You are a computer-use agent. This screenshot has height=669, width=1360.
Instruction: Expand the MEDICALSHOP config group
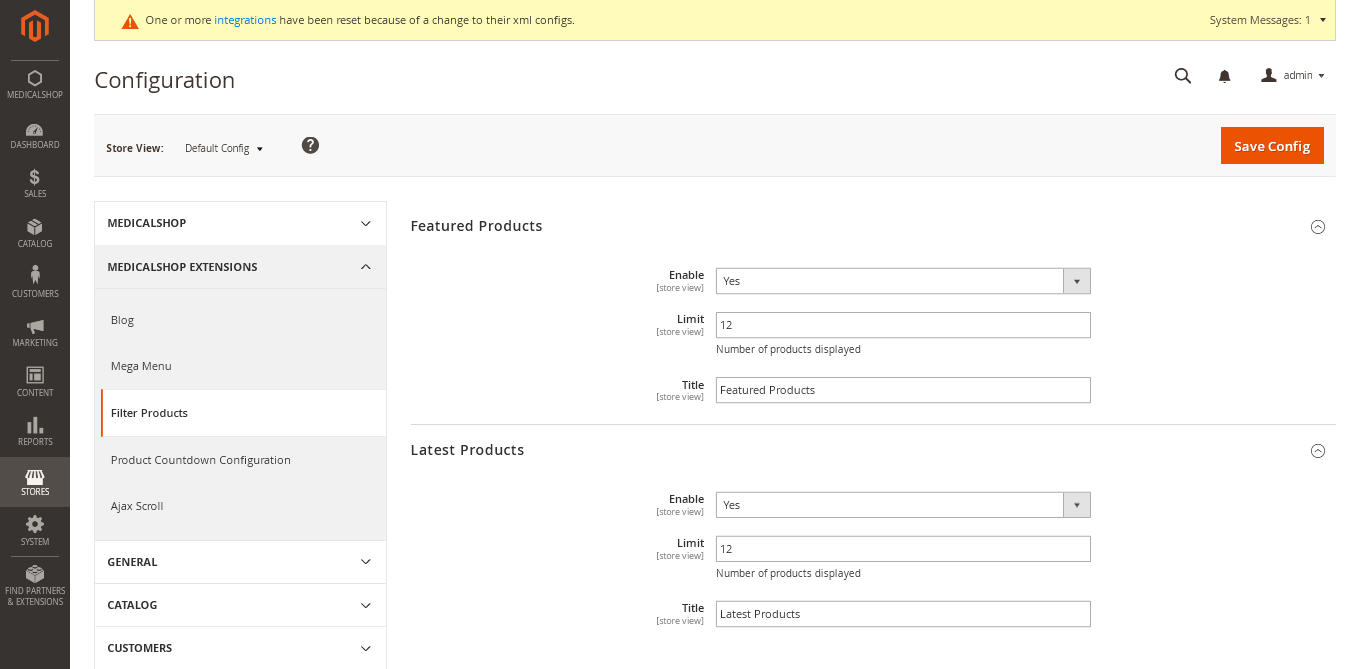pyautogui.click(x=240, y=223)
